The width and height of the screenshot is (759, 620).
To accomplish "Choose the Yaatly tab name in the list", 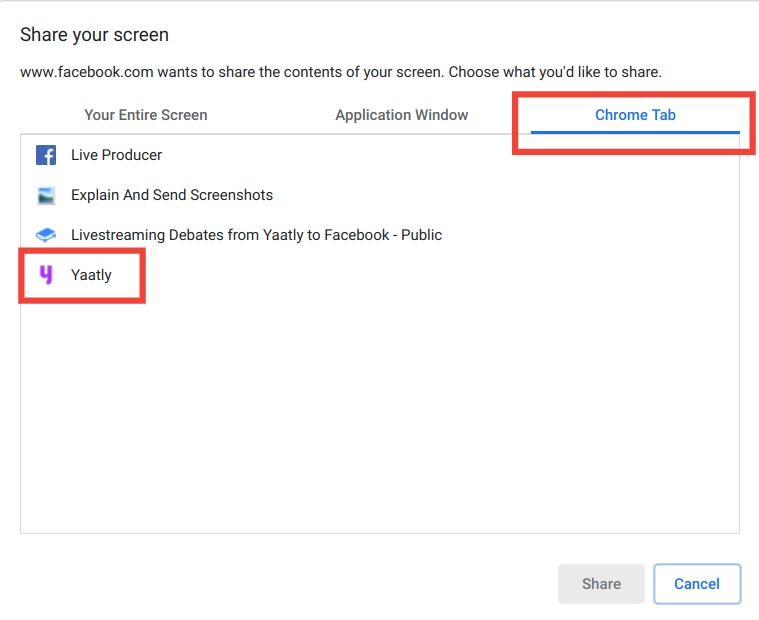I will [91, 275].
